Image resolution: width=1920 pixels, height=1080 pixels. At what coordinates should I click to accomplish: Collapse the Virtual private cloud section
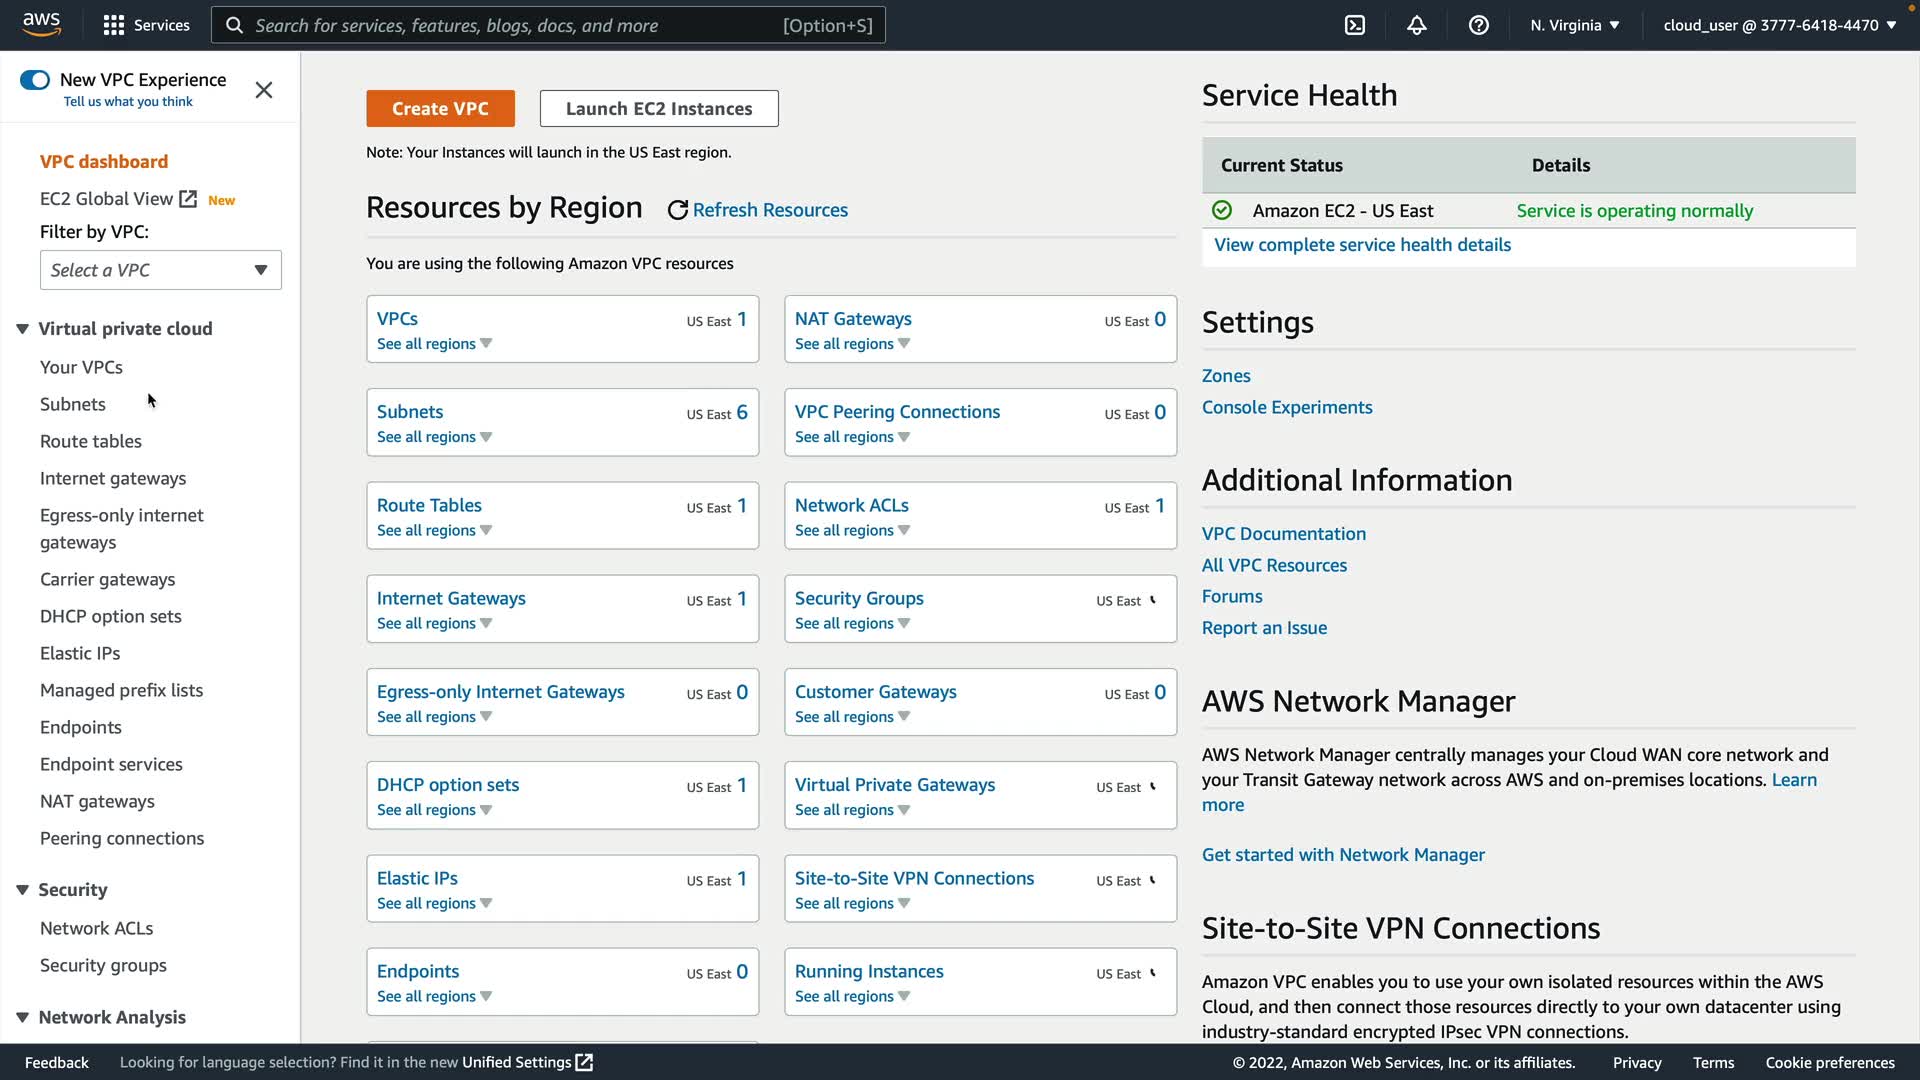click(x=22, y=329)
